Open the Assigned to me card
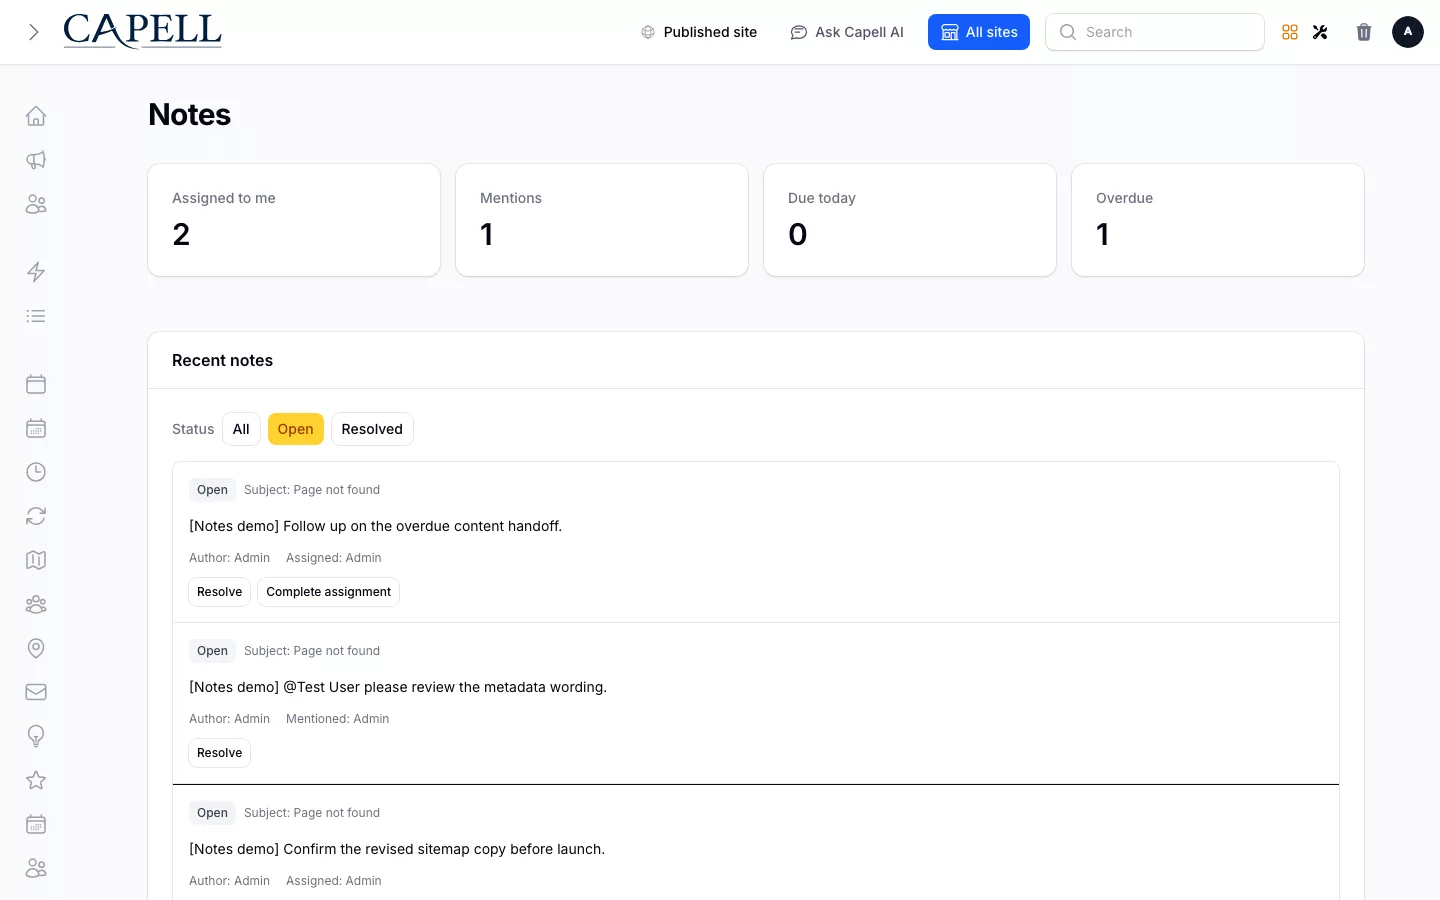 (x=294, y=220)
